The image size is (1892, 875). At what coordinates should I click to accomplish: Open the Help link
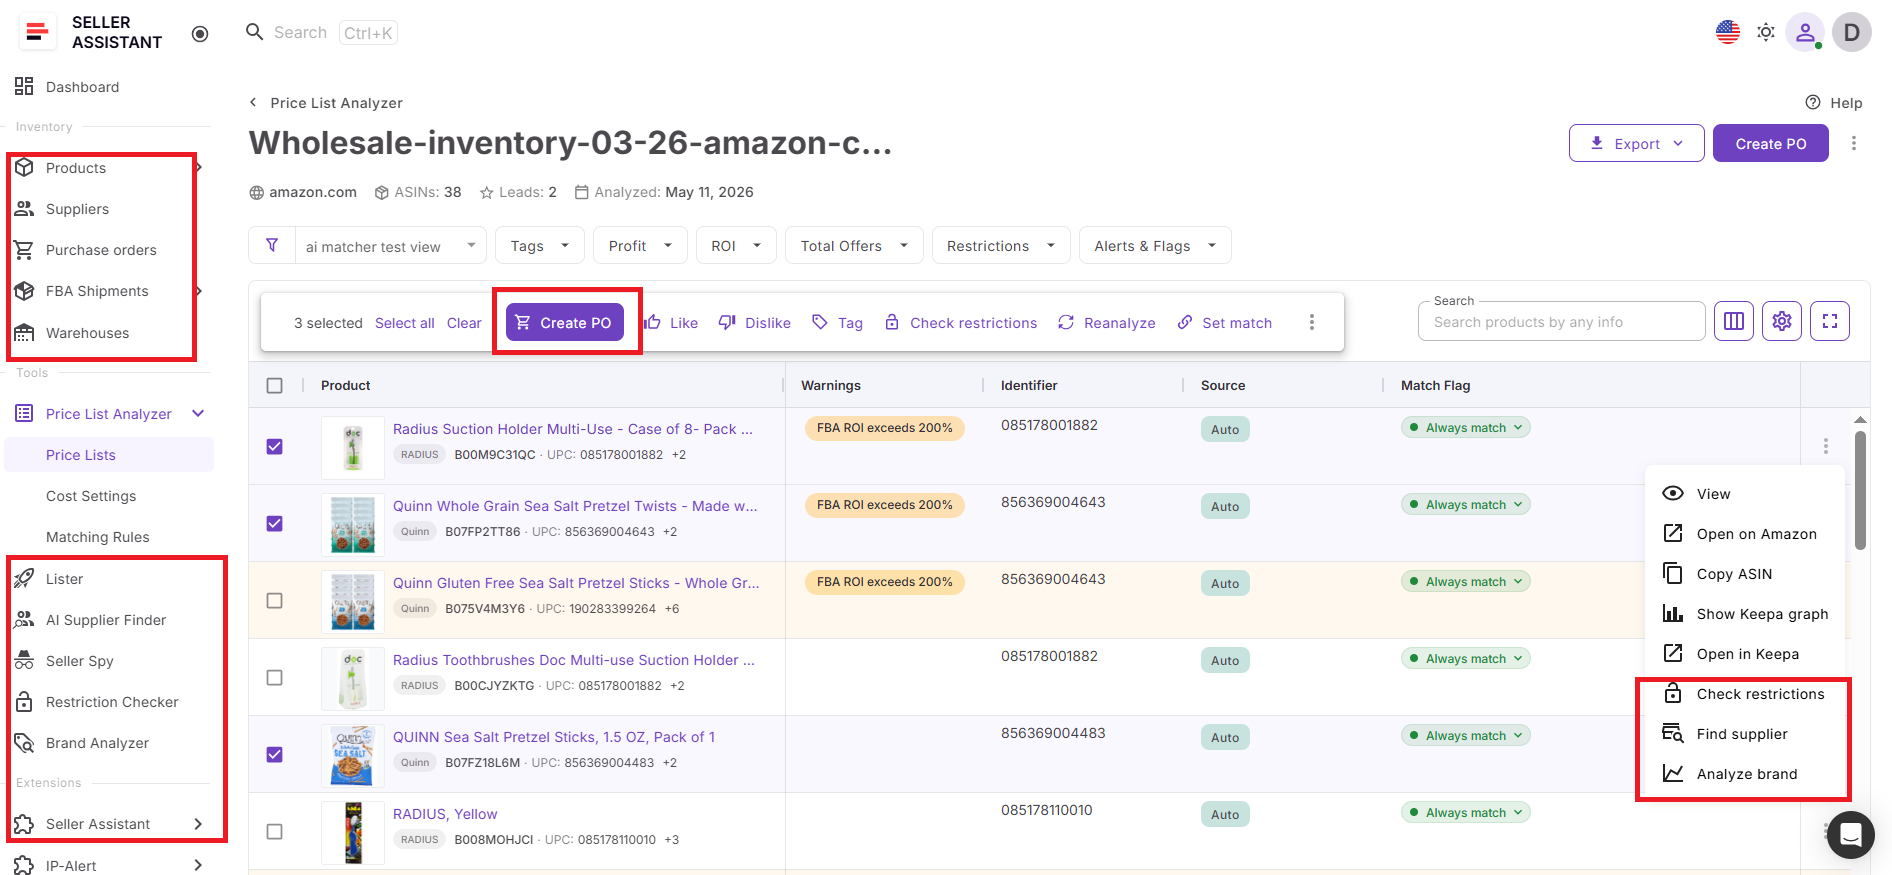(1834, 103)
